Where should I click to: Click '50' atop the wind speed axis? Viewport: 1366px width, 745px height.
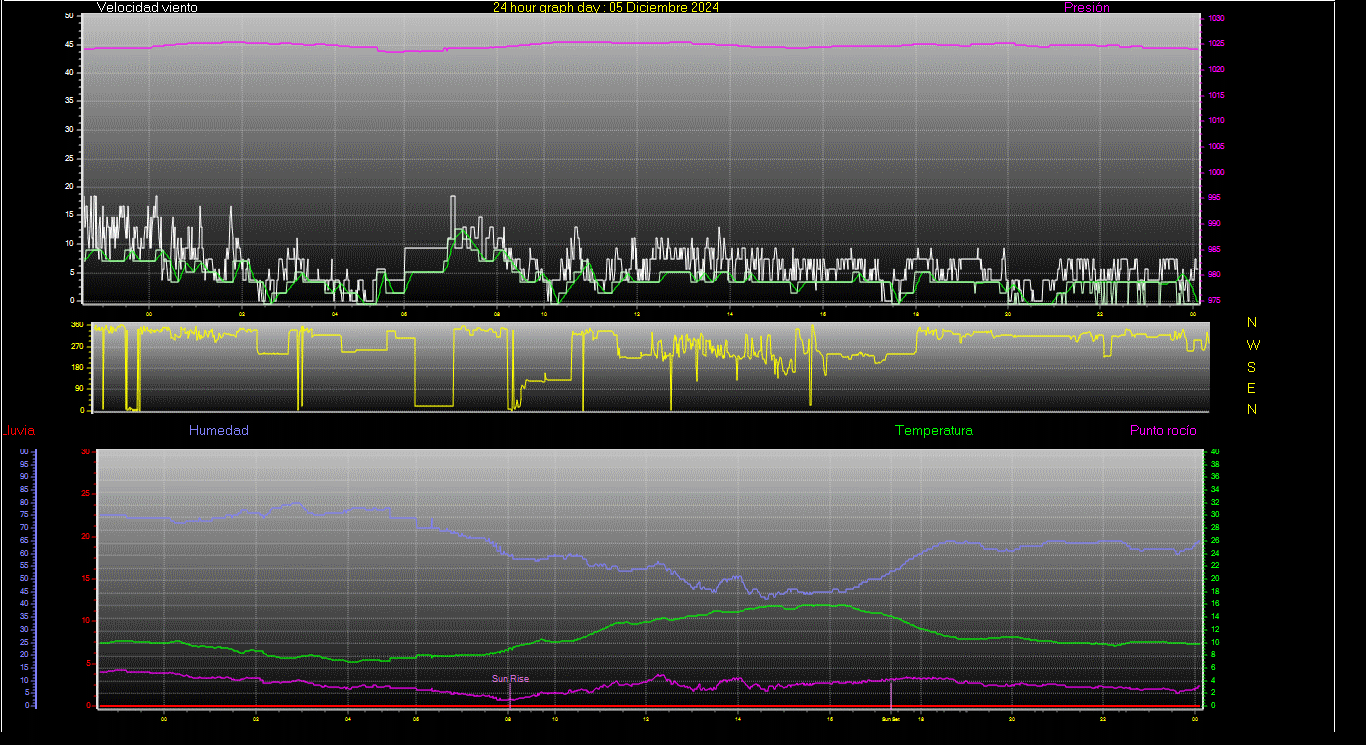point(68,16)
